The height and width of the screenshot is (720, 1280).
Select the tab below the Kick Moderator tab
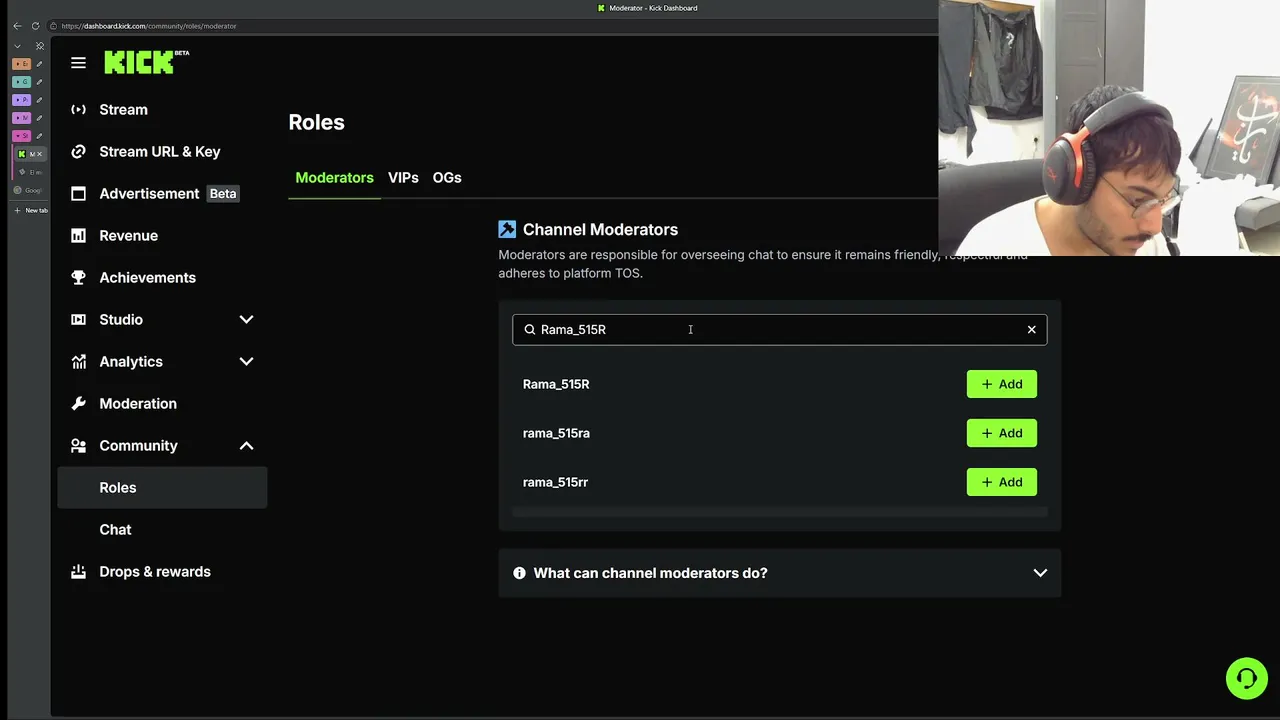coord(32,172)
